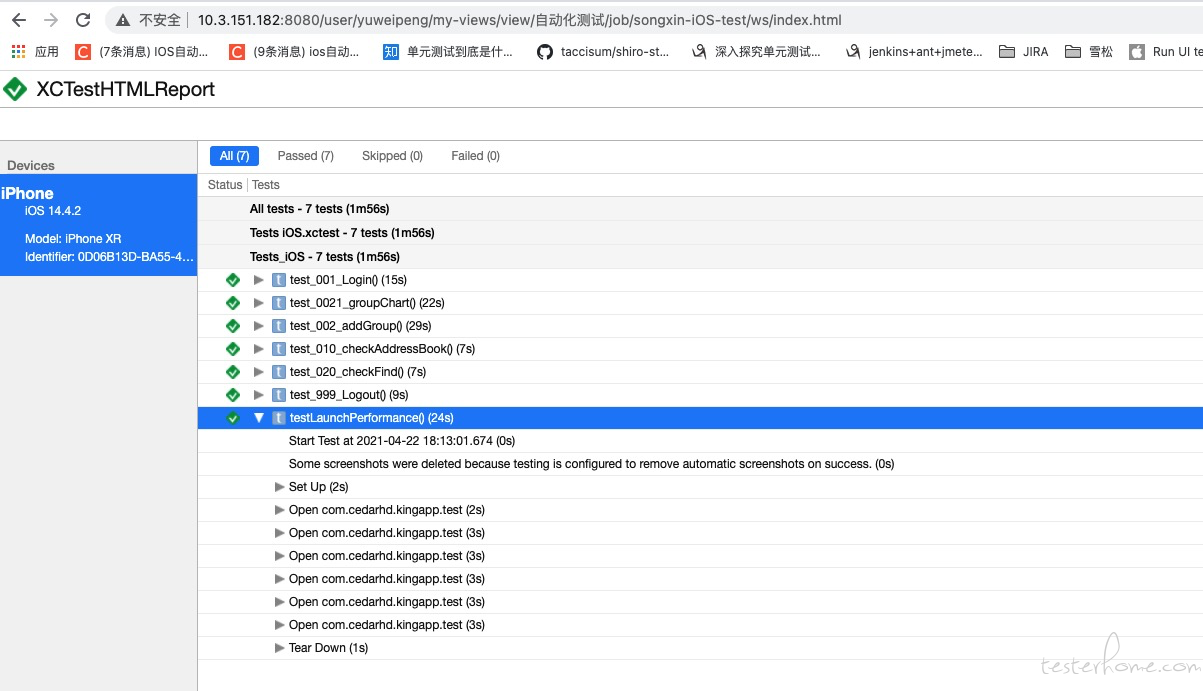This screenshot has height=691, width=1203.
Task: Click the passed status icon for test_010_checkAddressBook()
Action: coord(233,349)
